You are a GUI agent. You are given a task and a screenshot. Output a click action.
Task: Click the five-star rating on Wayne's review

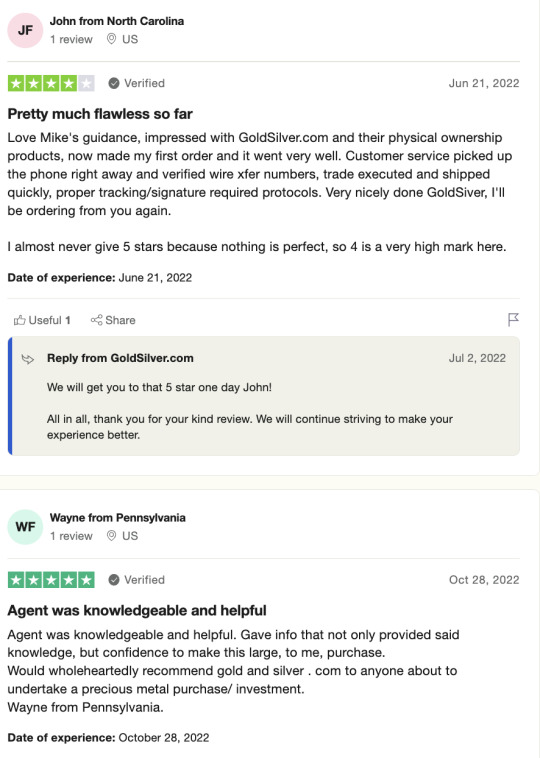51,580
